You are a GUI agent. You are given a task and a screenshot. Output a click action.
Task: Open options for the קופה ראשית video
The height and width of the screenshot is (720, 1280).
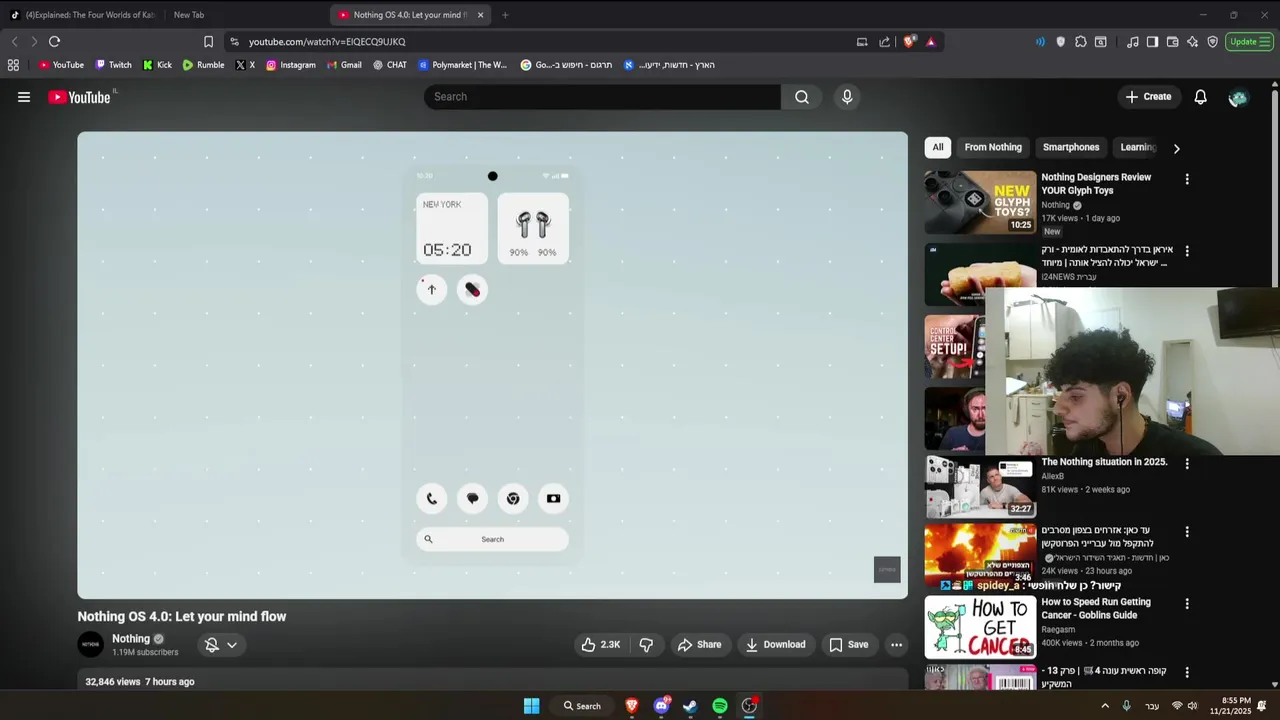pyautogui.click(x=1187, y=672)
